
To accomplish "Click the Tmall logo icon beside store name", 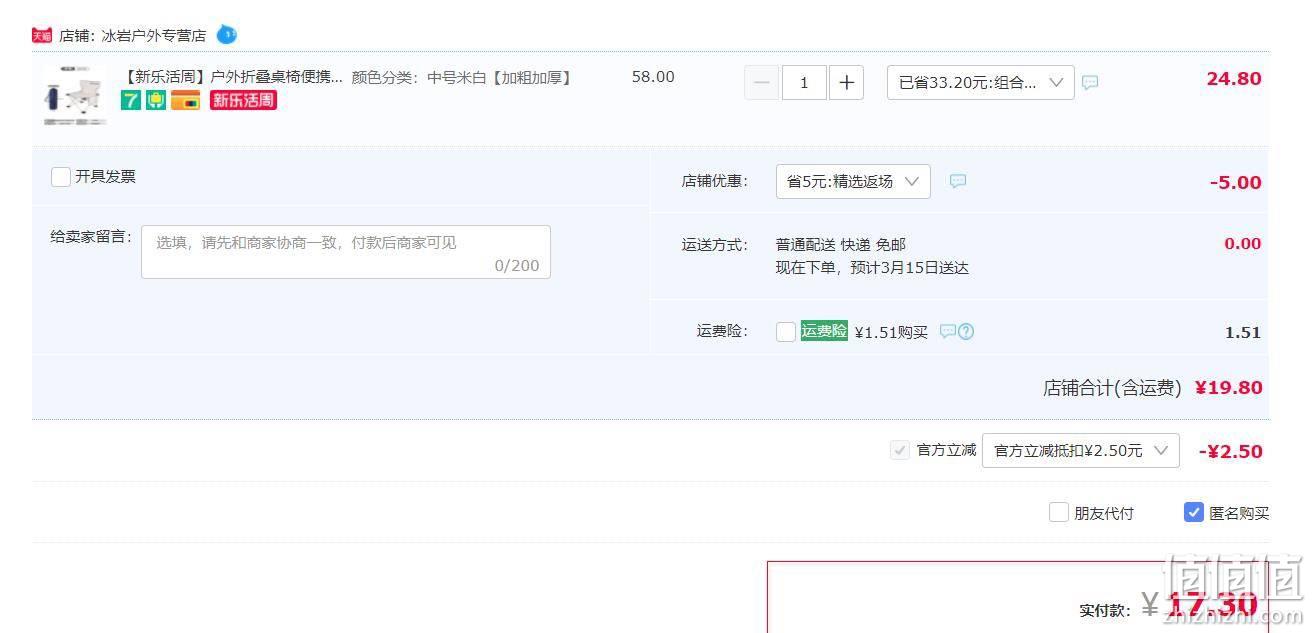I will pyautogui.click(x=41, y=35).
